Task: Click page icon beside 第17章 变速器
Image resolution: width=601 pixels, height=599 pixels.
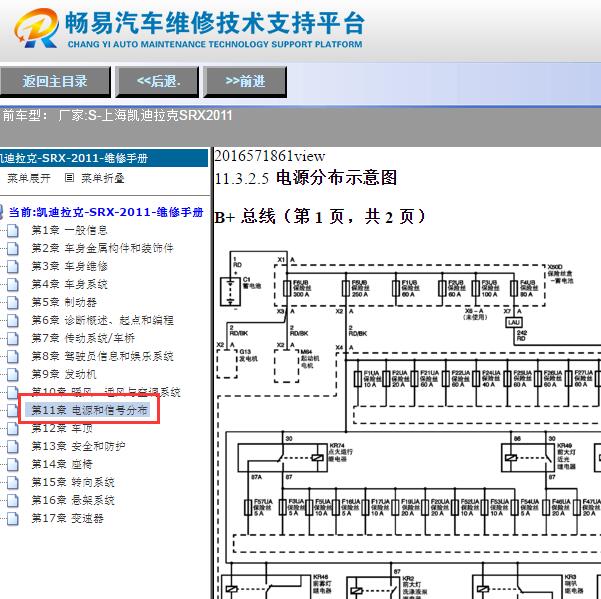Action: (13, 519)
